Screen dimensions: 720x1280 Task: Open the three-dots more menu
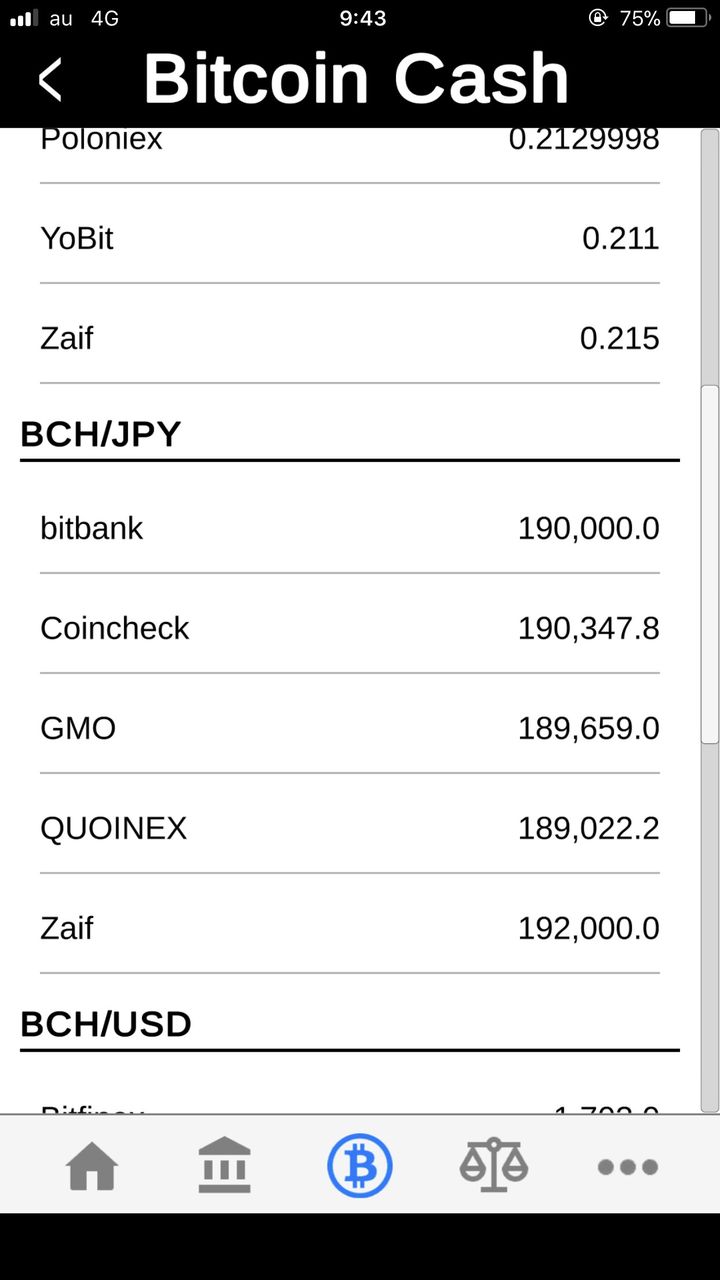(627, 1166)
